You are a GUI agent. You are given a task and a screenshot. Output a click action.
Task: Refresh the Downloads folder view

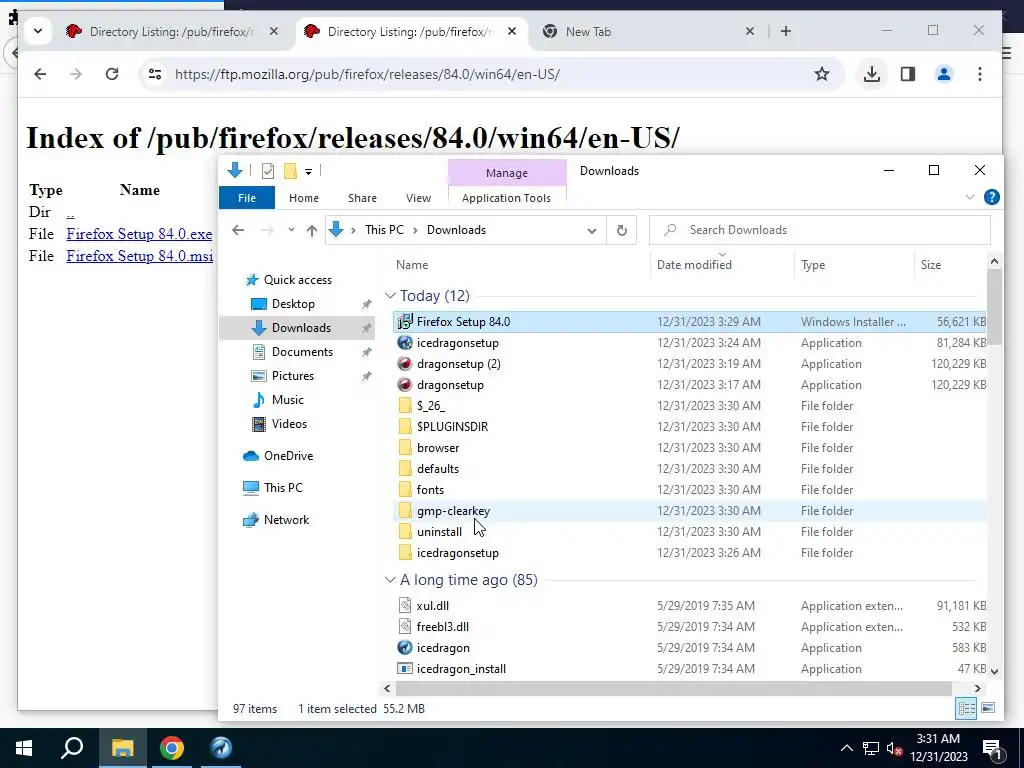pos(622,230)
